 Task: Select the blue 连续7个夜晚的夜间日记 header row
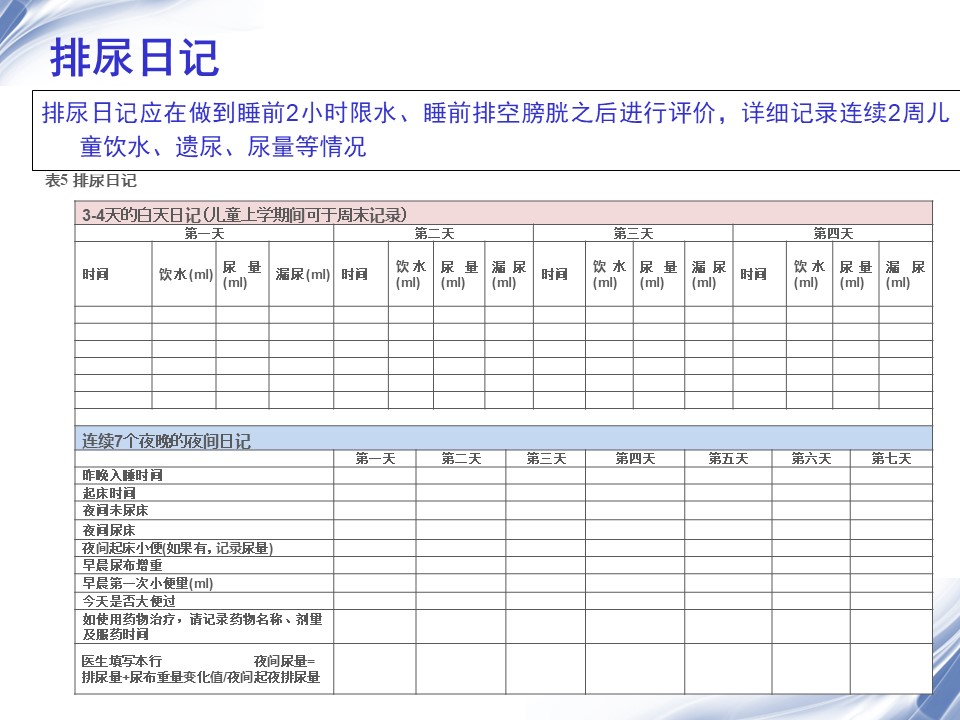[x=503, y=439]
